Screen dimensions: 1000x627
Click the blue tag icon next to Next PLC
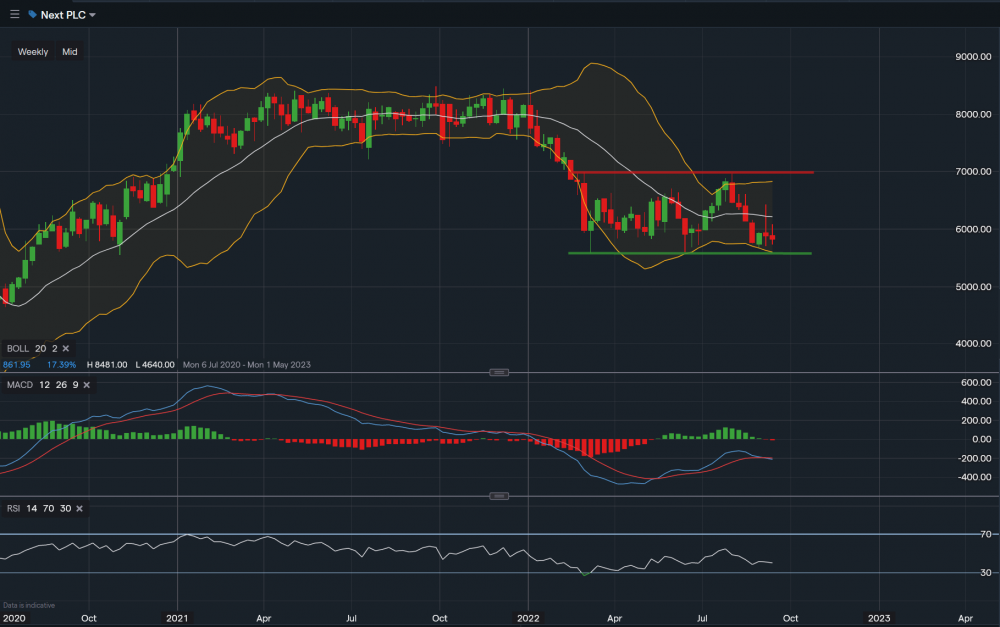pos(32,14)
